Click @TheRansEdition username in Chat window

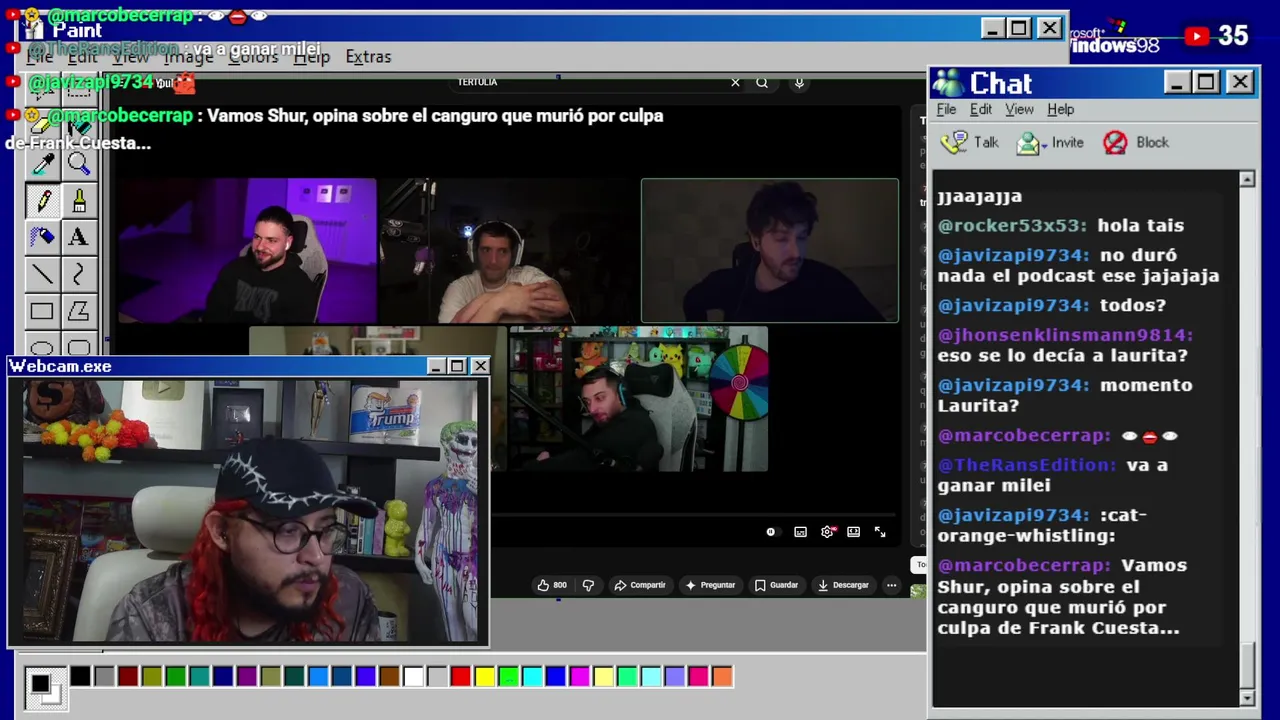tap(1027, 465)
